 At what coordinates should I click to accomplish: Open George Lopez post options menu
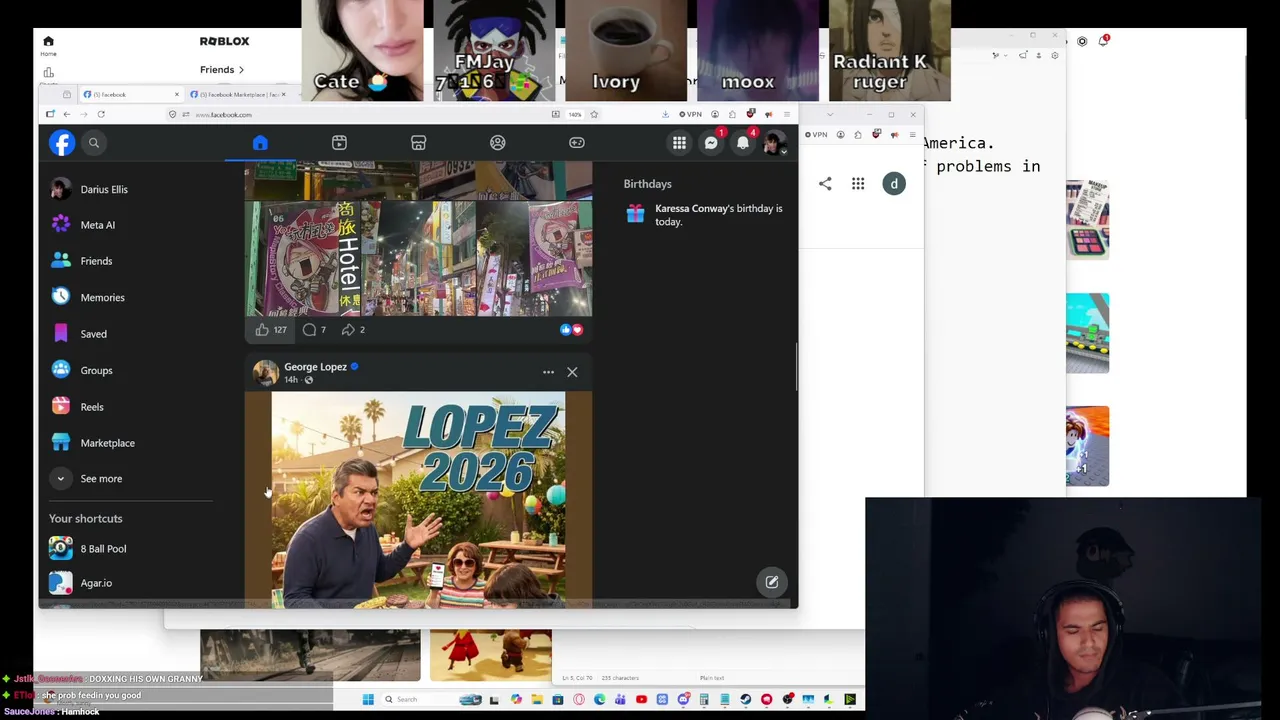point(548,372)
